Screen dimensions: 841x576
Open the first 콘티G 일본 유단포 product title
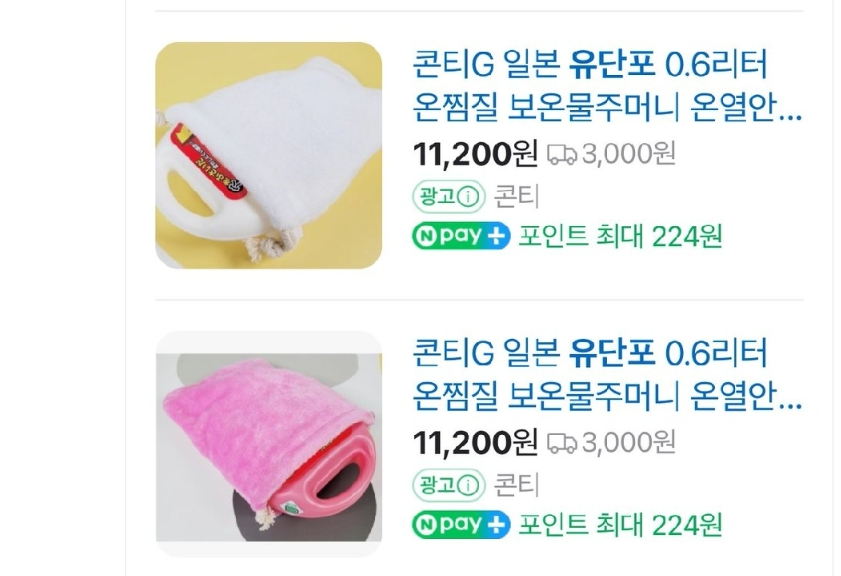pos(607,86)
